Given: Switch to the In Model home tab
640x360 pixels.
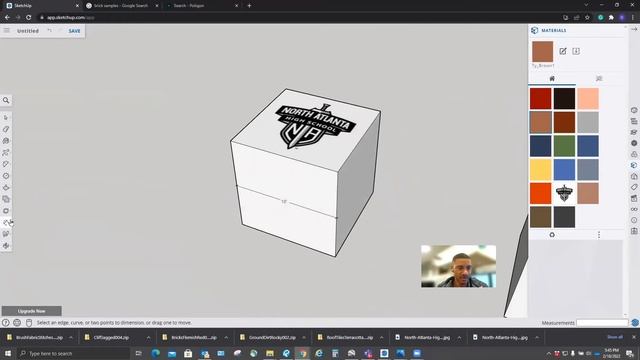Looking at the screenshot, I should click(x=552, y=78).
